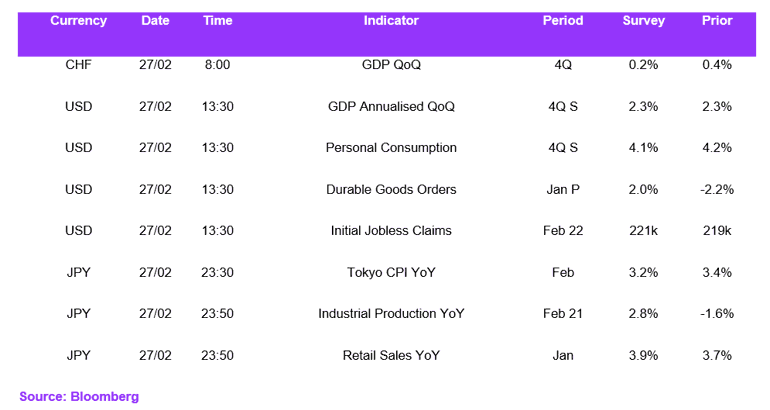This screenshot has width=770, height=410.
Task: Click the Indicator column header
Action: click(391, 21)
